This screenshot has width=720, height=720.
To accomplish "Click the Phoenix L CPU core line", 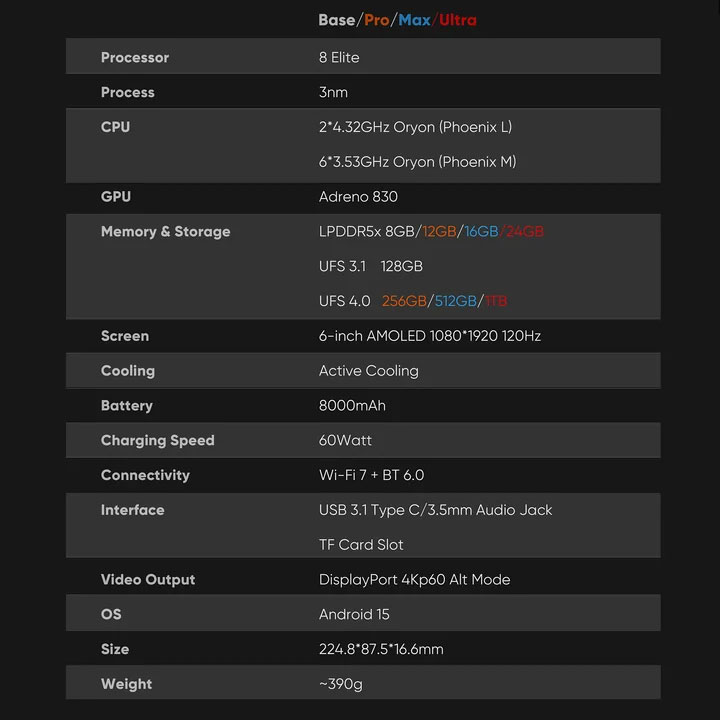I will [x=415, y=128].
